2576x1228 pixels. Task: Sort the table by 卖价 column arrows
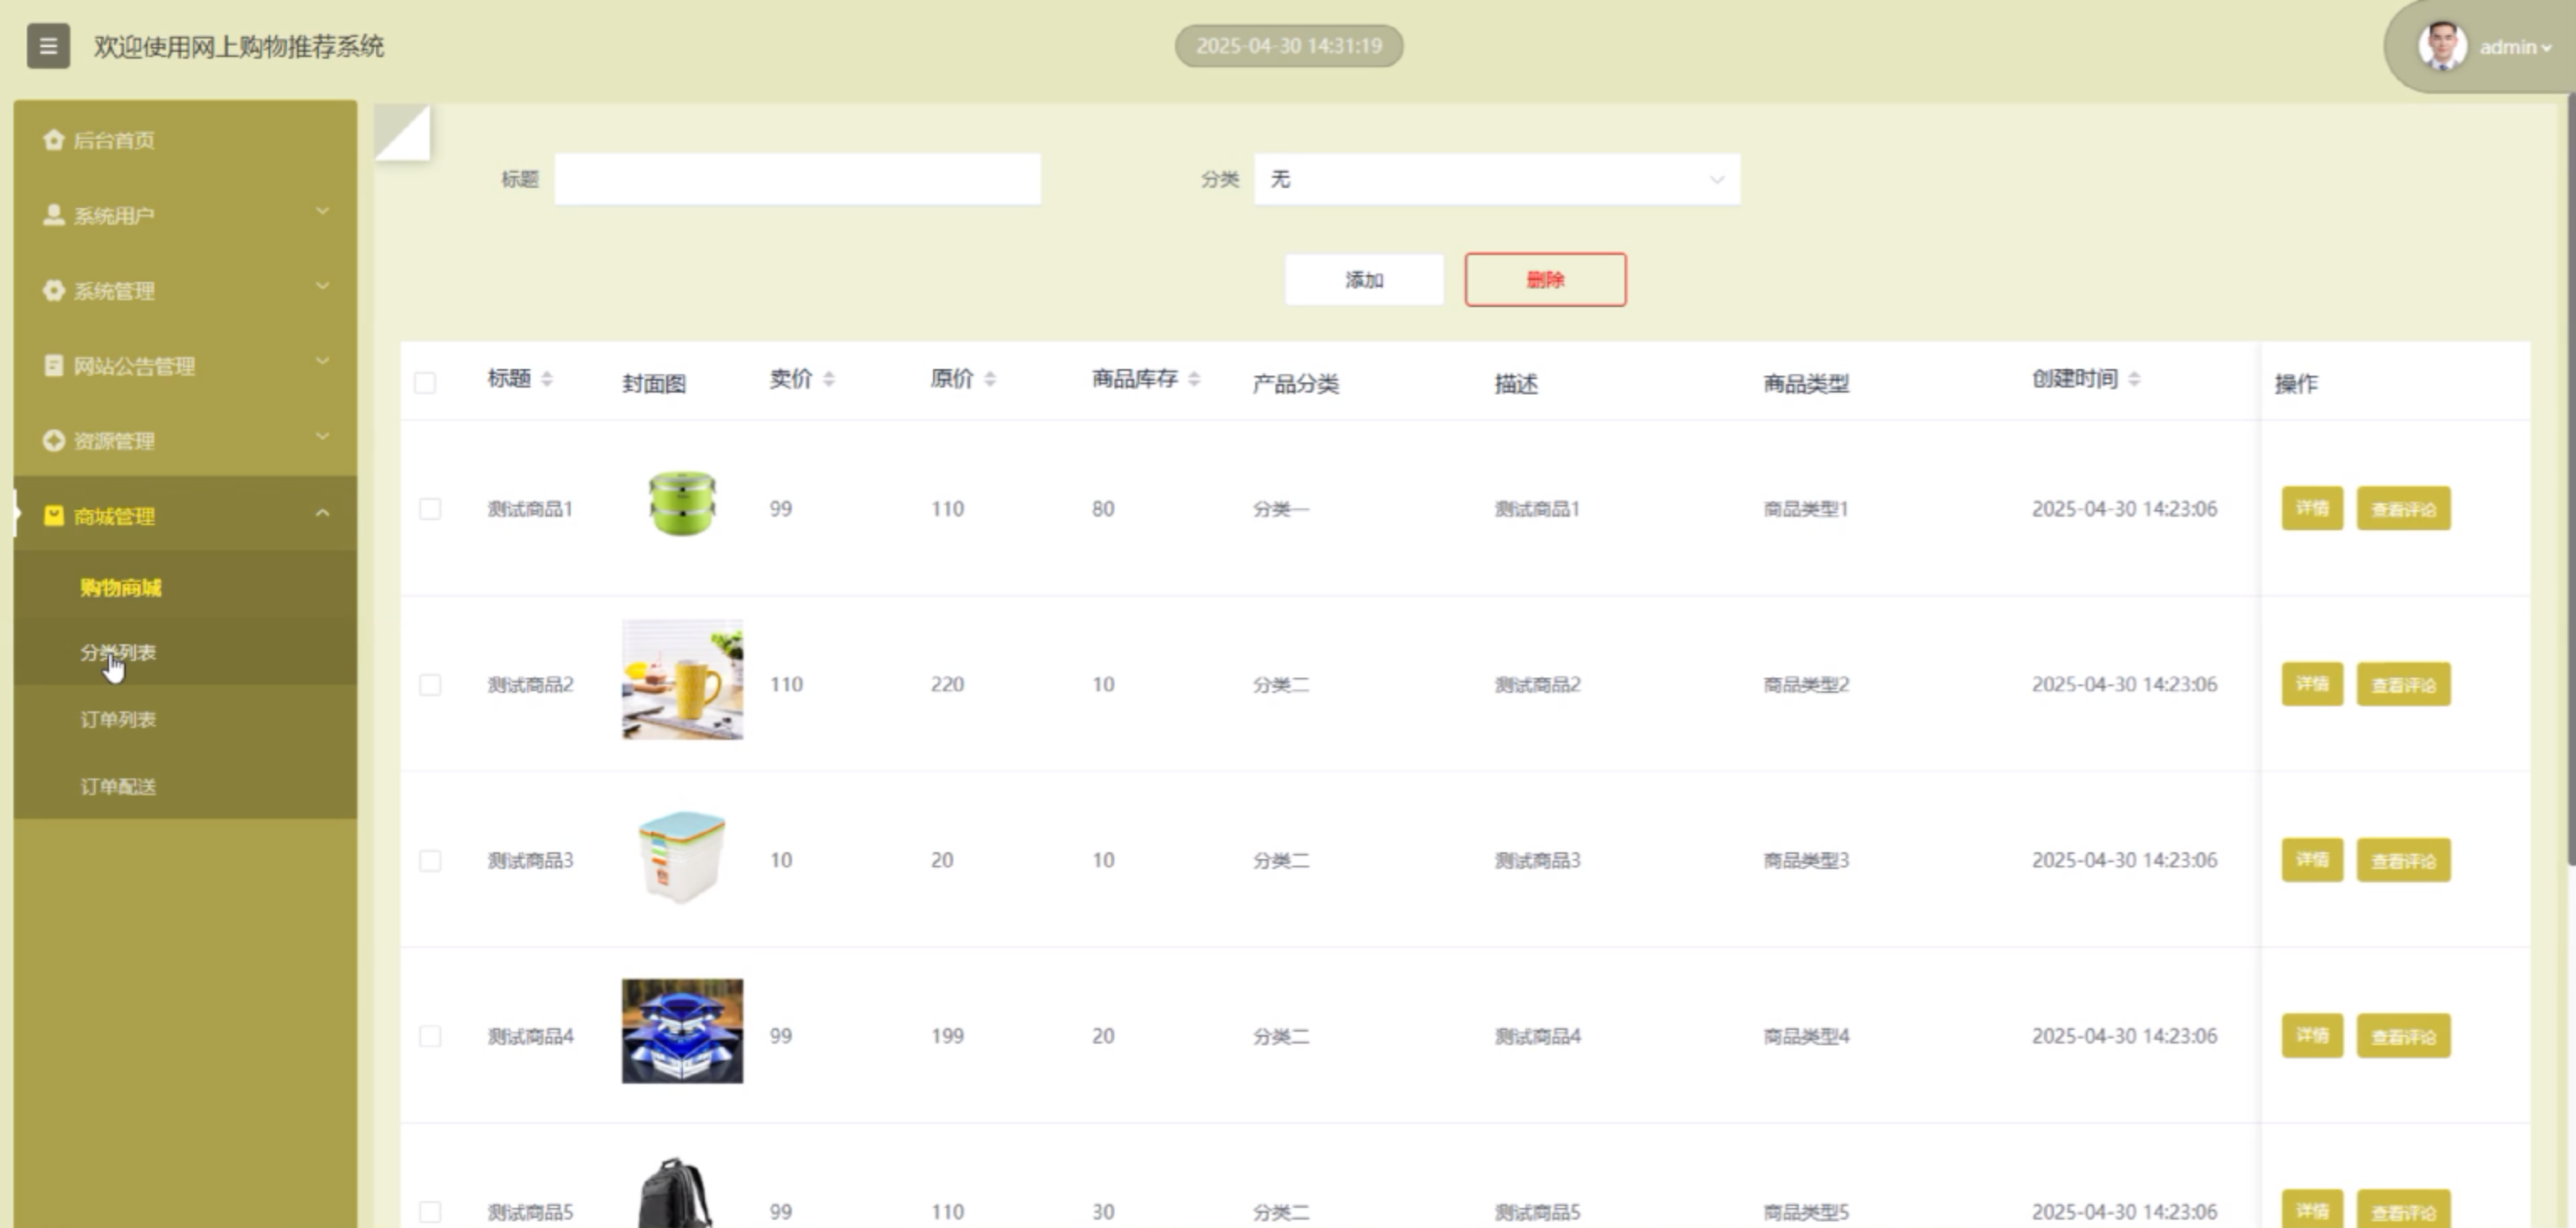coord(829,379)
